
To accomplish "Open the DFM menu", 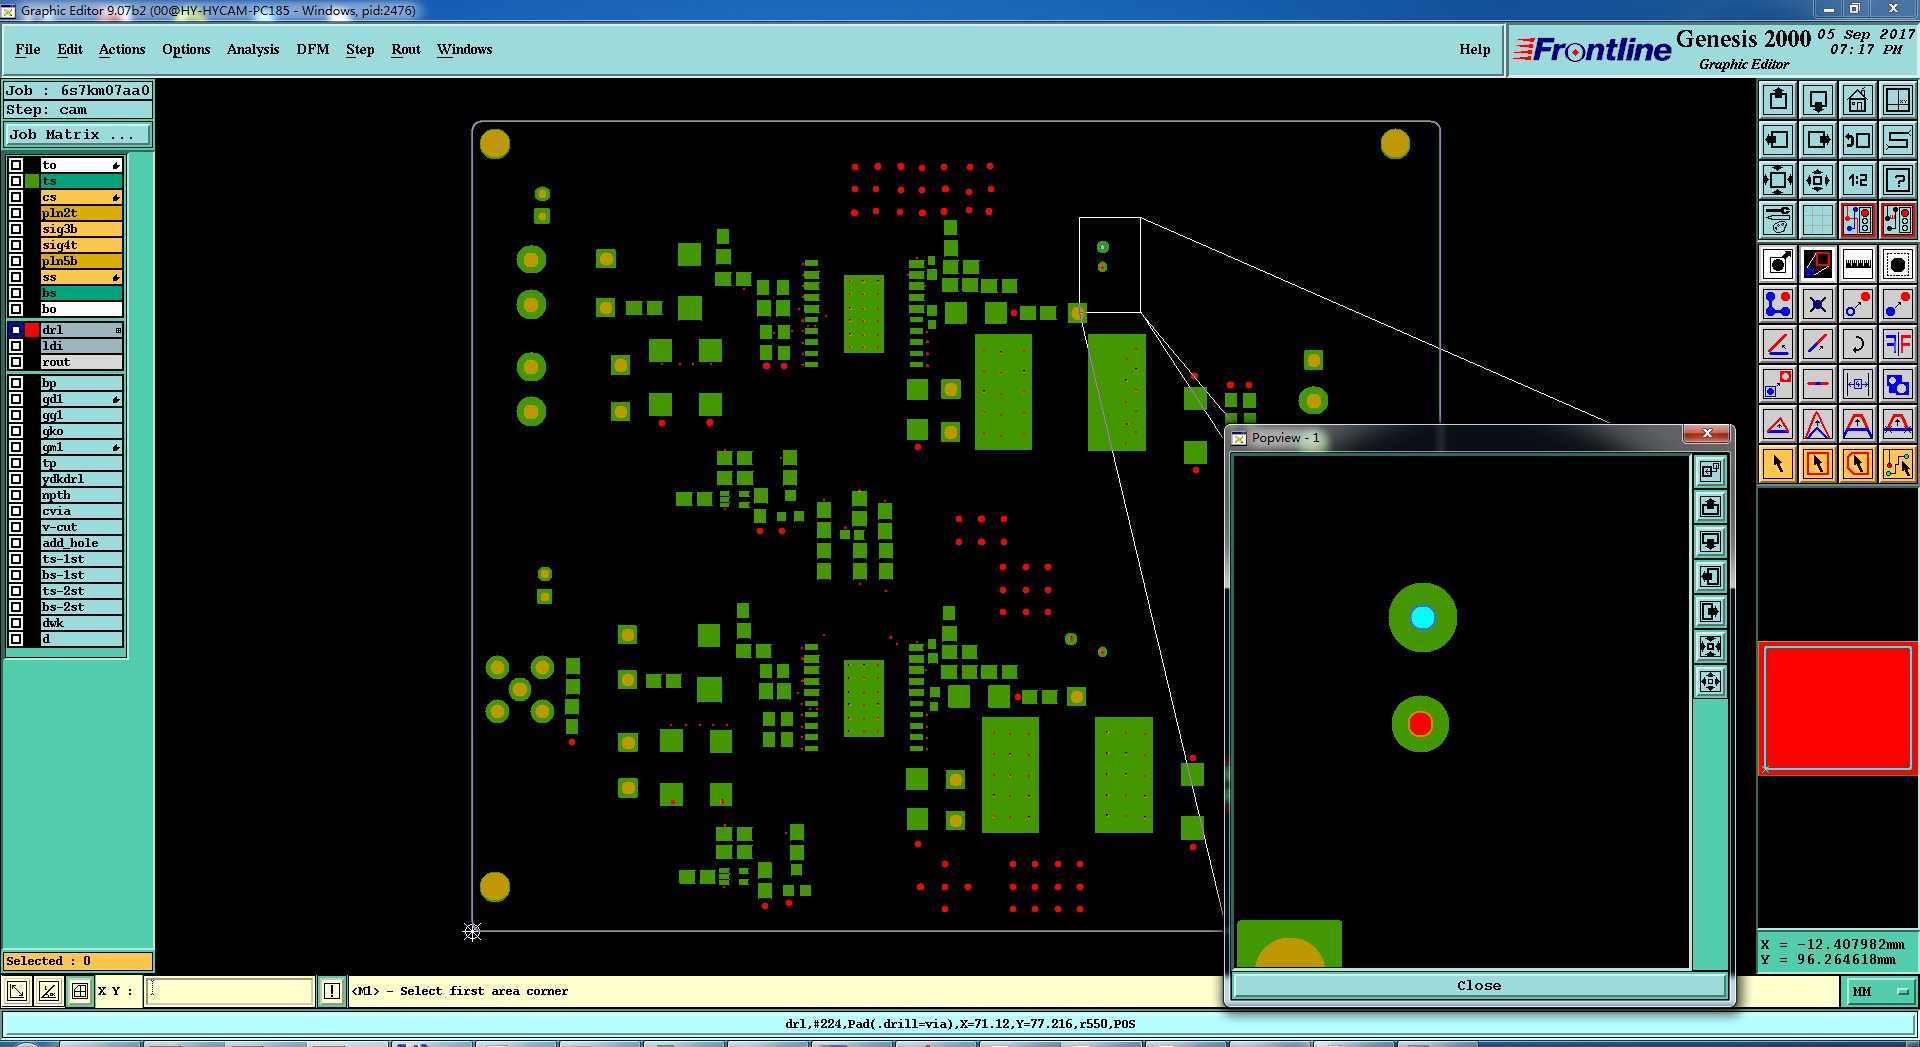I will (x=313, y=49).
